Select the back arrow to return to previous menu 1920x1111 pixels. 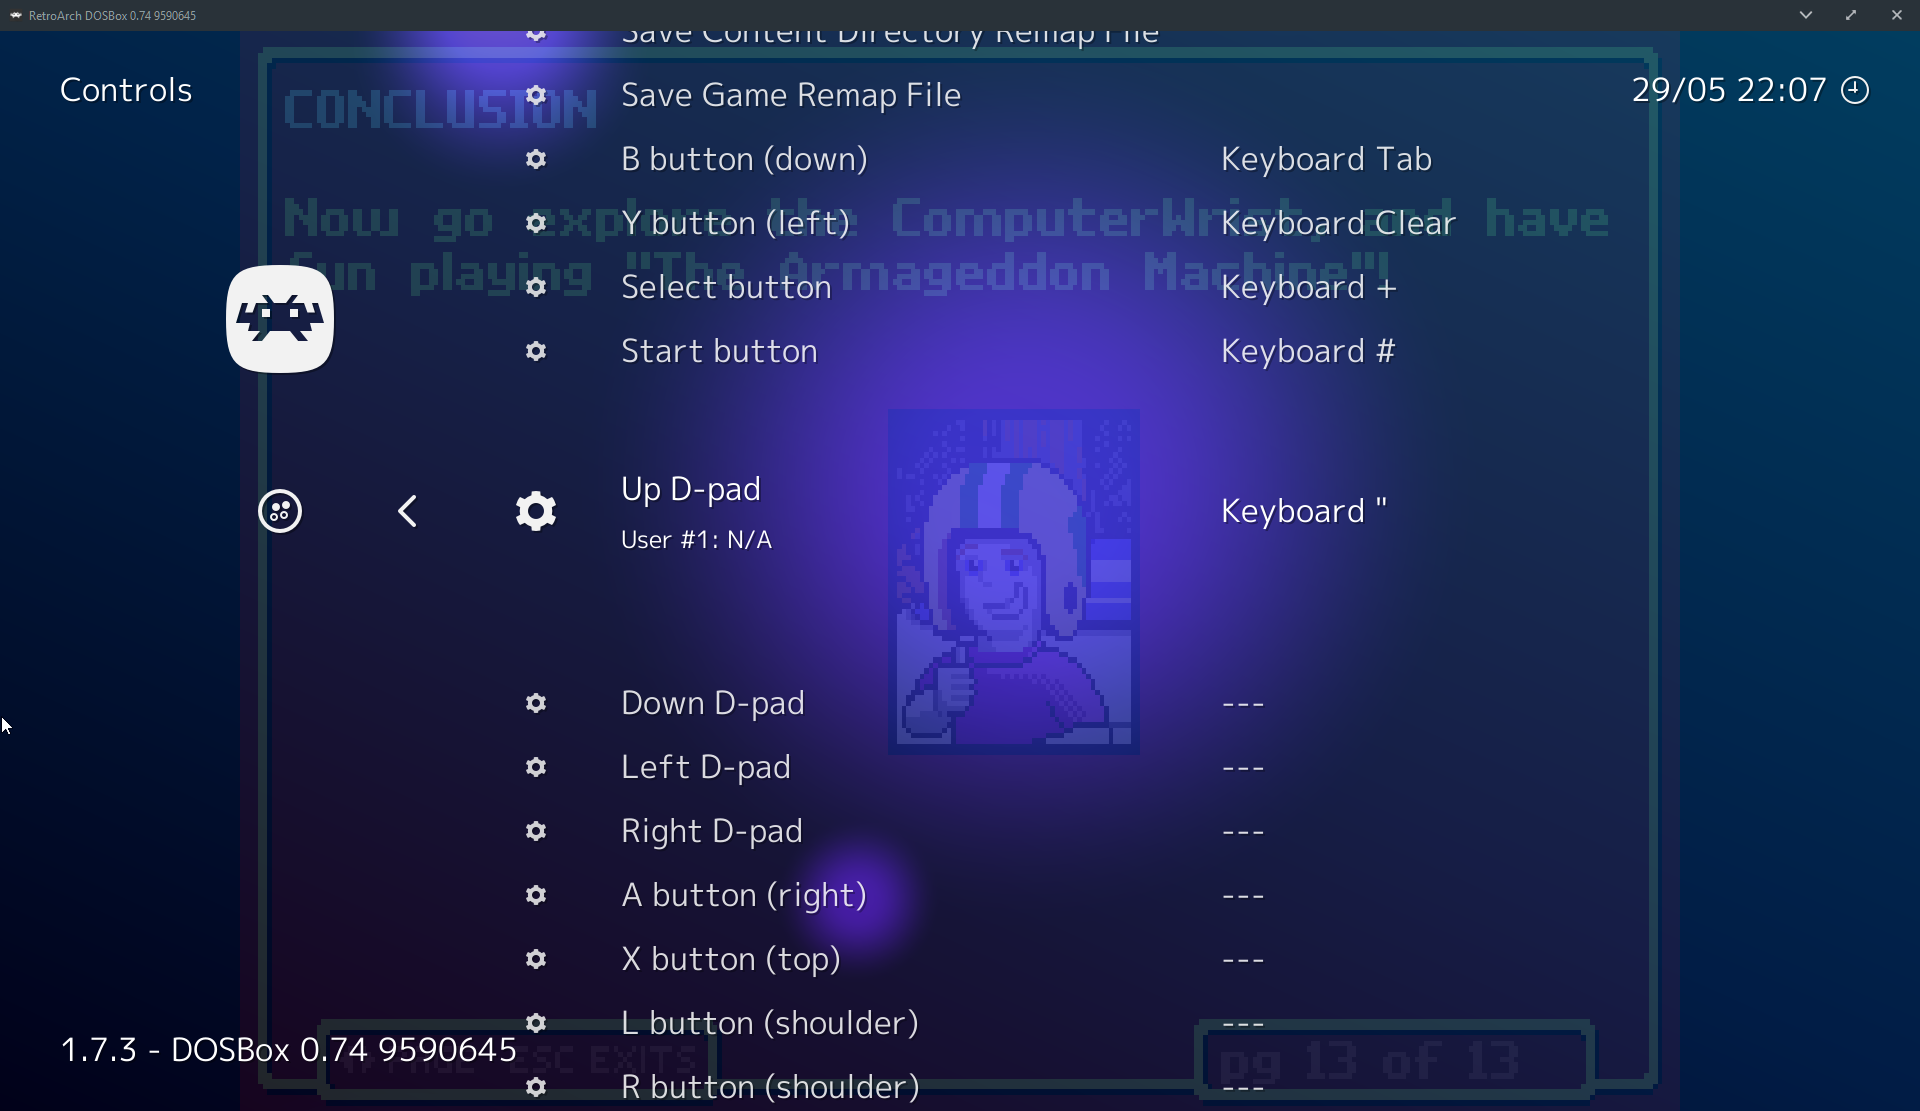[407, 511]
